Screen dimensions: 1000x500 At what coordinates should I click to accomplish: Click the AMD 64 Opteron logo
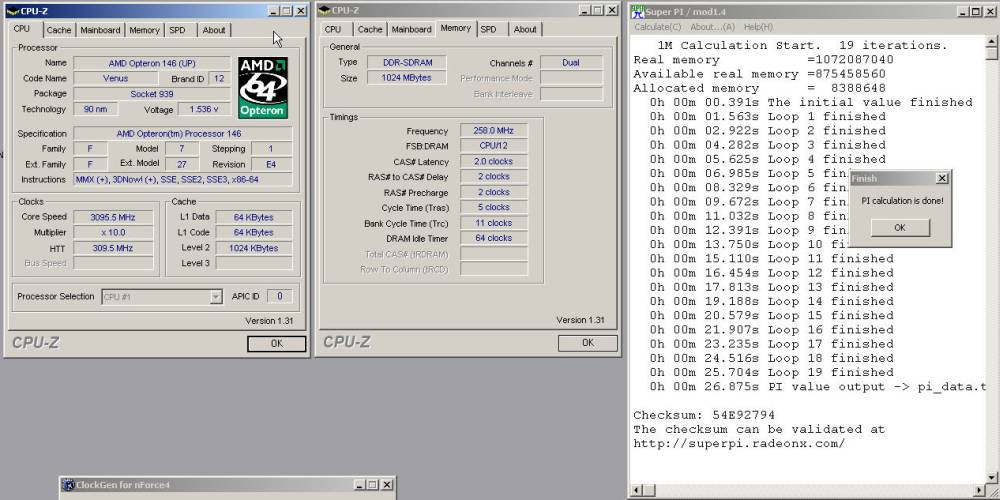click(263, 87)
